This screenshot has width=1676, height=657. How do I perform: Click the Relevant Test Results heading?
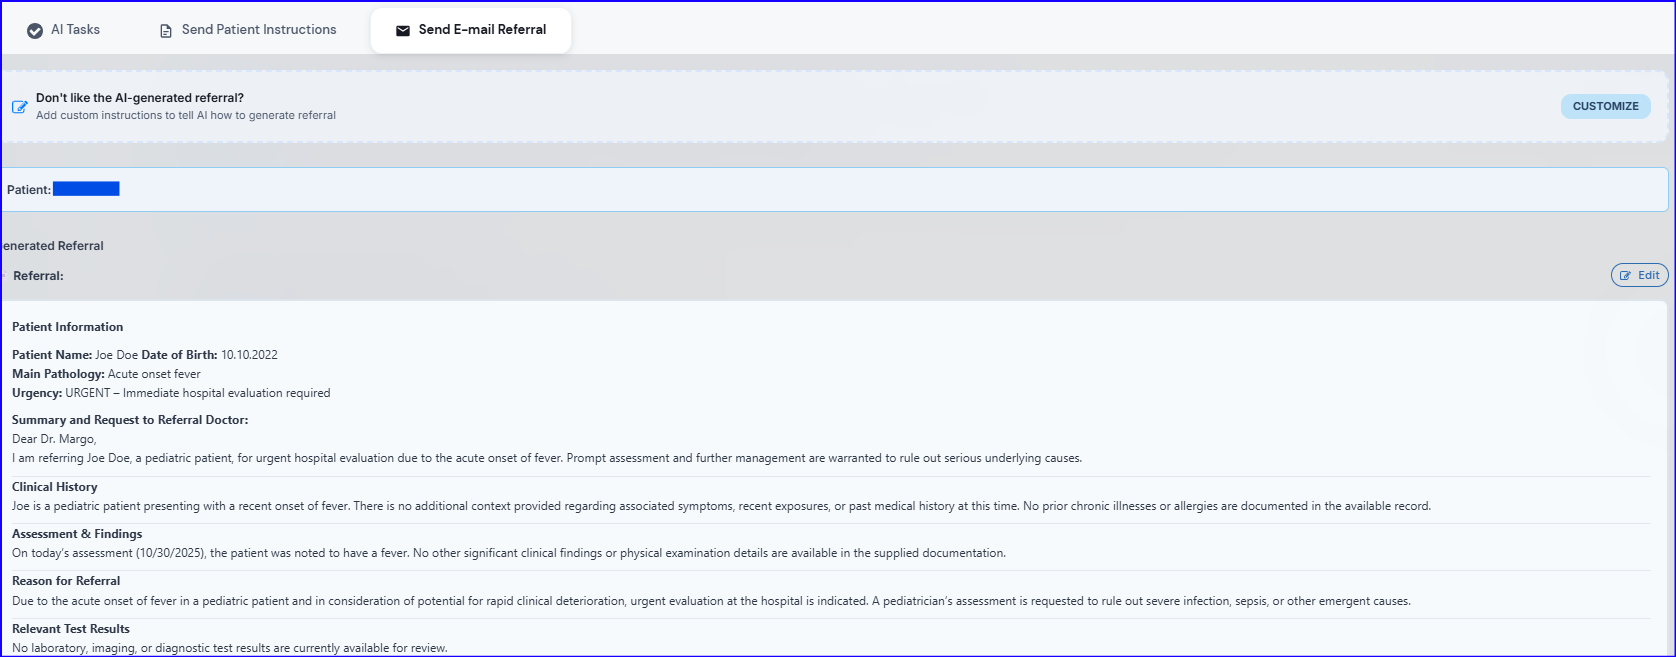click(x=71, y=629)
